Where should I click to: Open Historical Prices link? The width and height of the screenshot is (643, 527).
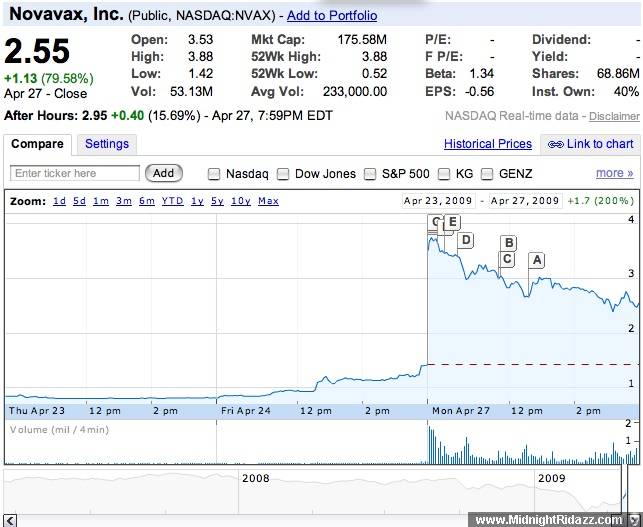488,144
